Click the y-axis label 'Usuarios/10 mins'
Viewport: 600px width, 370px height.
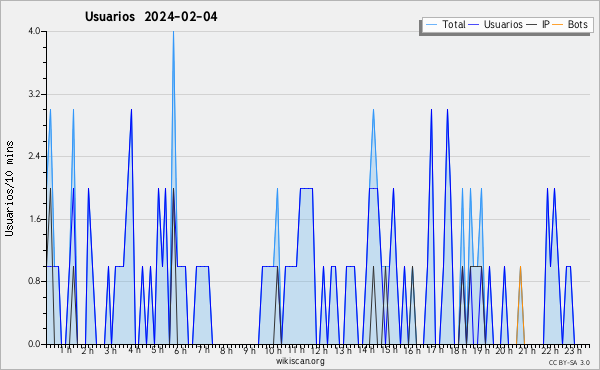(x=9, y=189)
